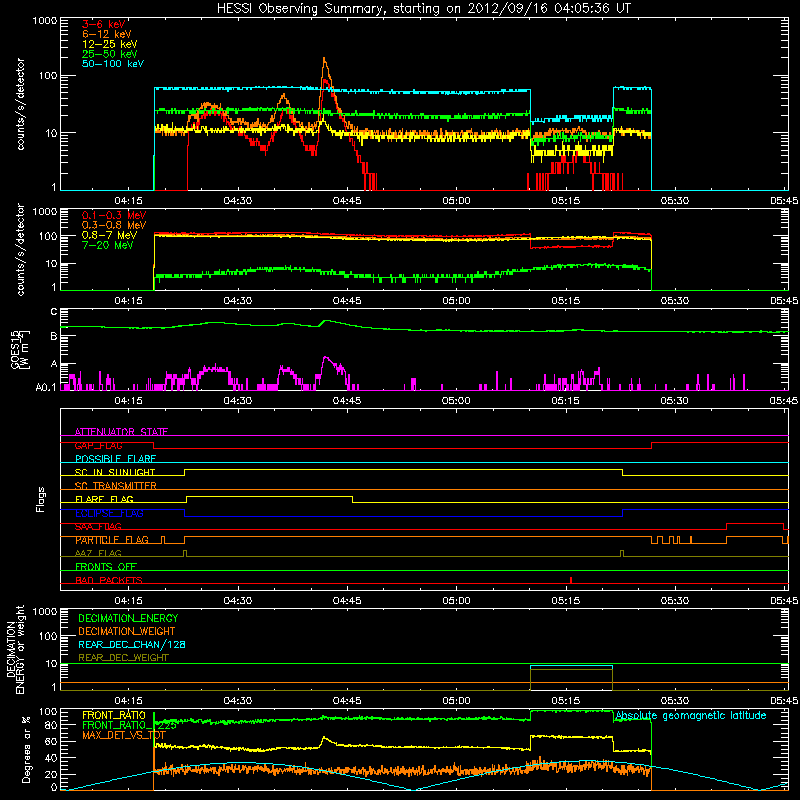Click the FLARE_FLAG label
800x800 pixels.
tap(104, 499)
